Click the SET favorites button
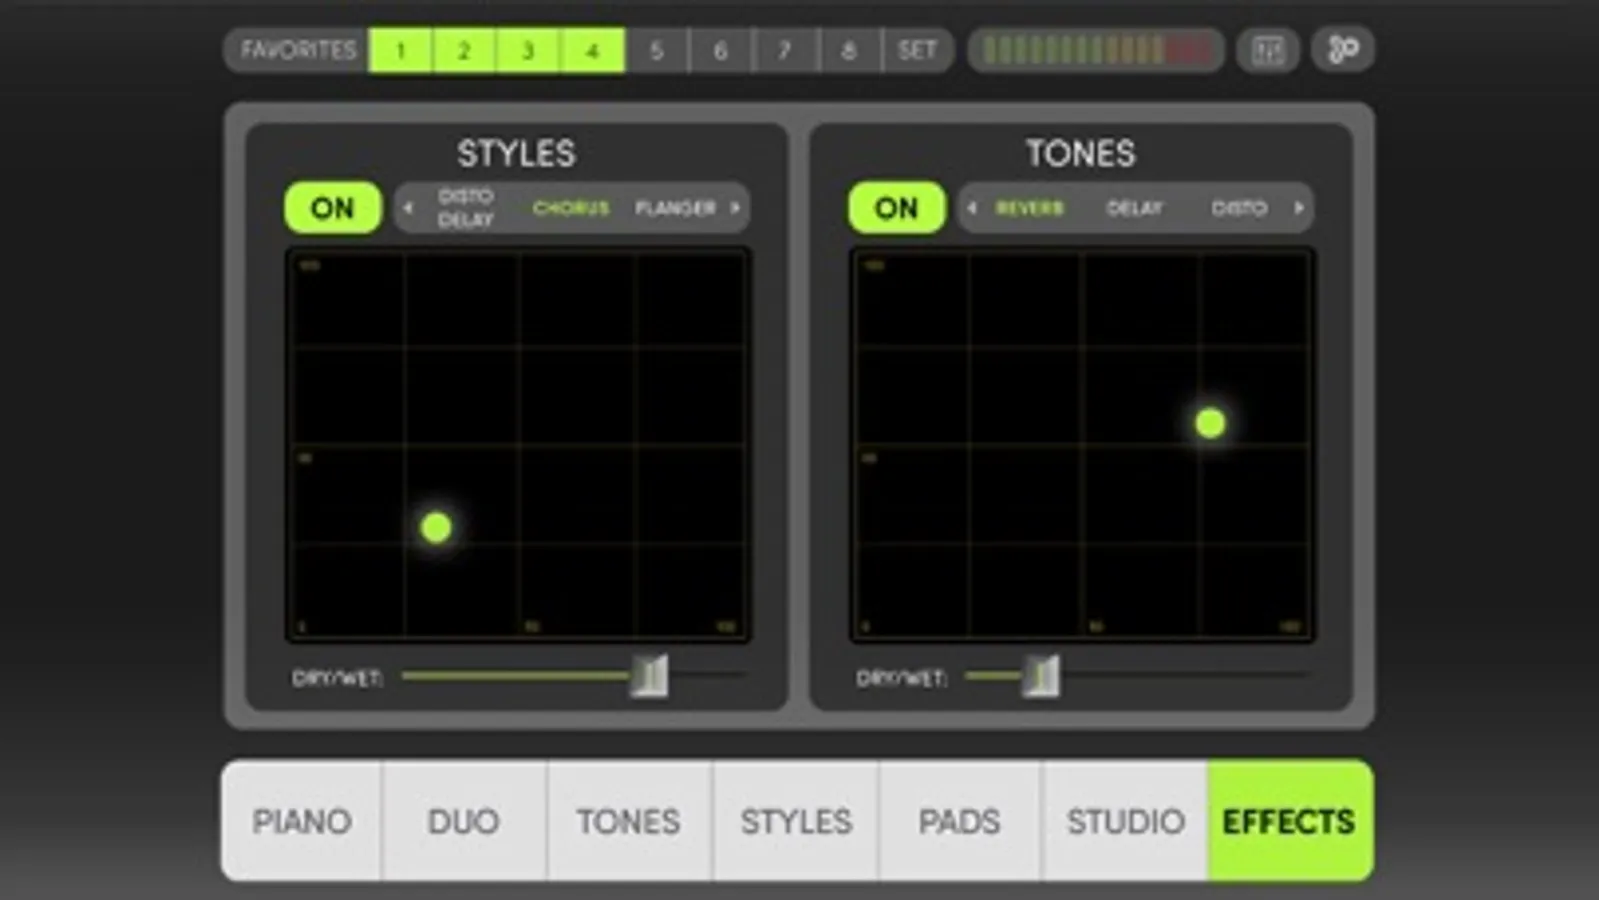The height and width of the screenshot is (900, 1599). 917,50
